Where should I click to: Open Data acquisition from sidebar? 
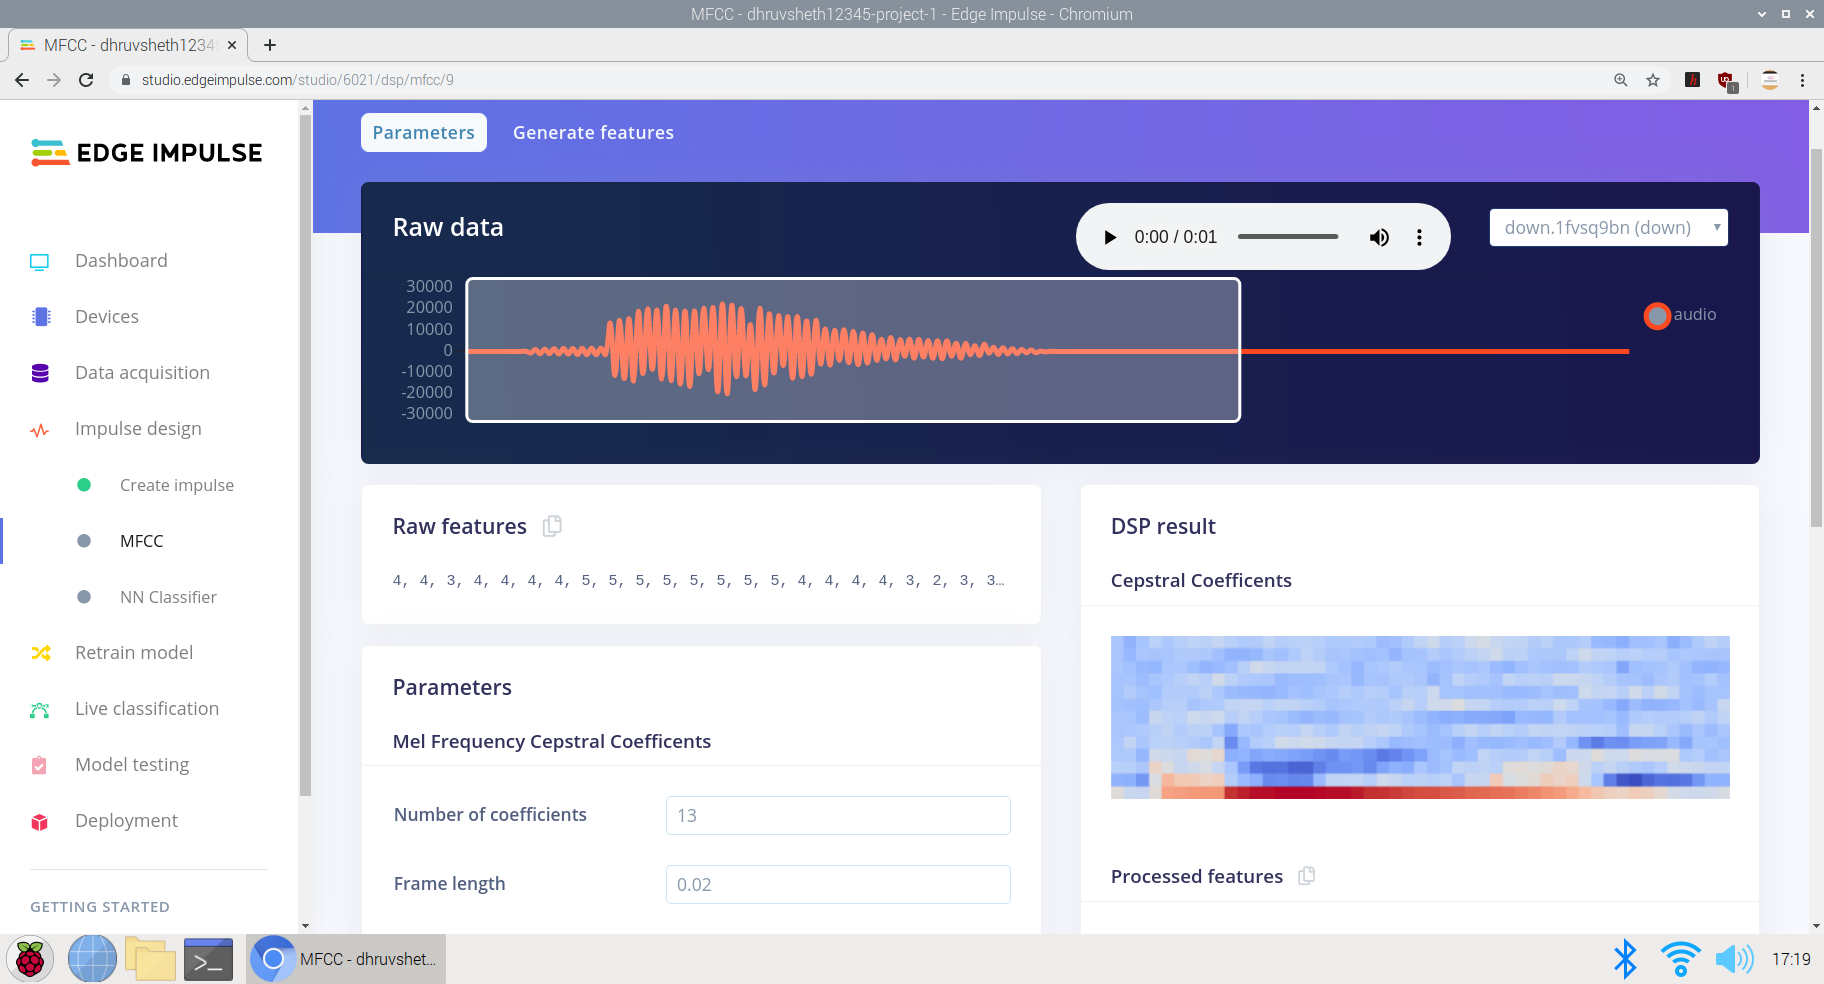pyautogui.click(x=142, y=373)
